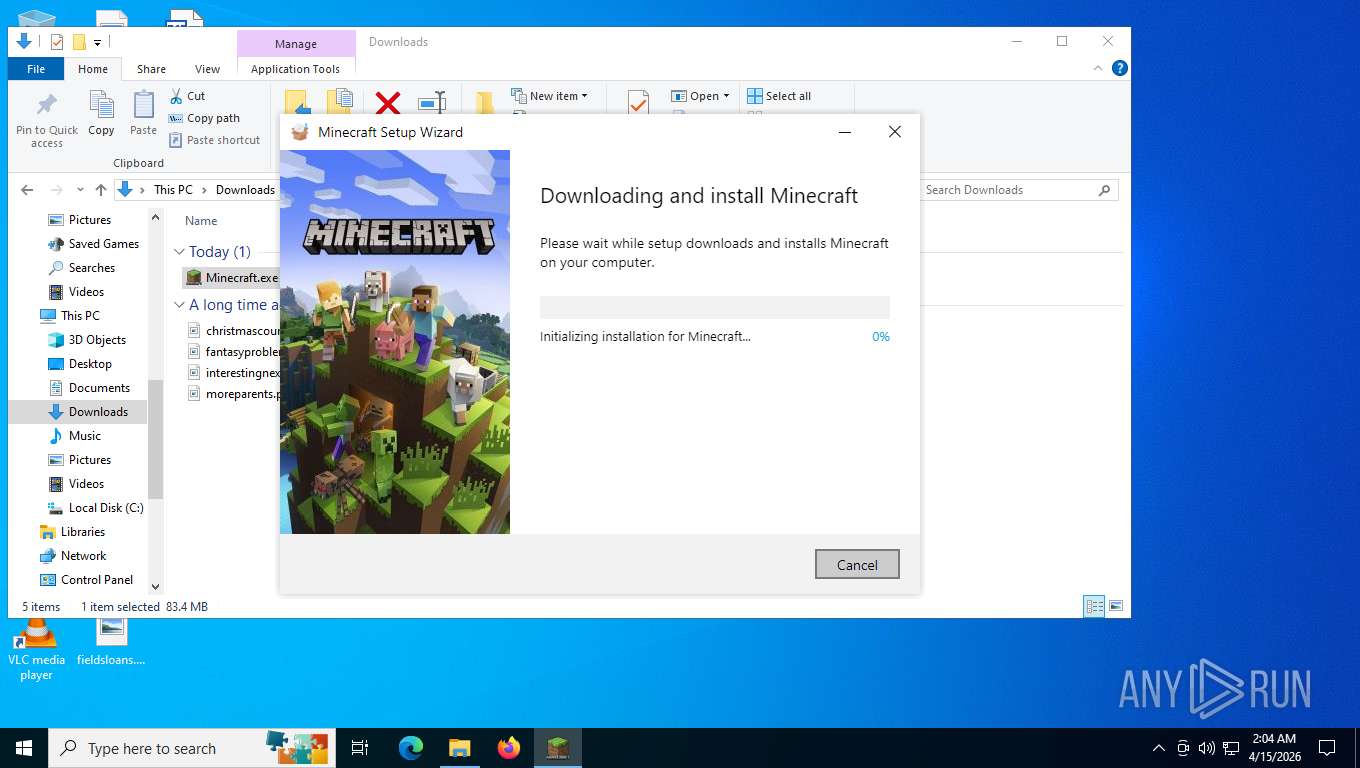Image resolution: width=1360 pixels, height=768 pixels.
Task: Collapse the A long time ago group
Action: [x=180, y=305]
